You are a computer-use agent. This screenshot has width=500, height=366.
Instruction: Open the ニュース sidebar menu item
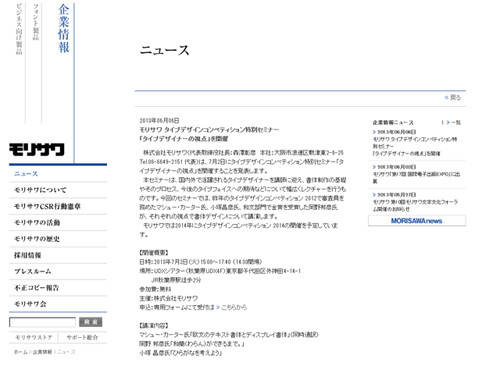pos(26,174)
